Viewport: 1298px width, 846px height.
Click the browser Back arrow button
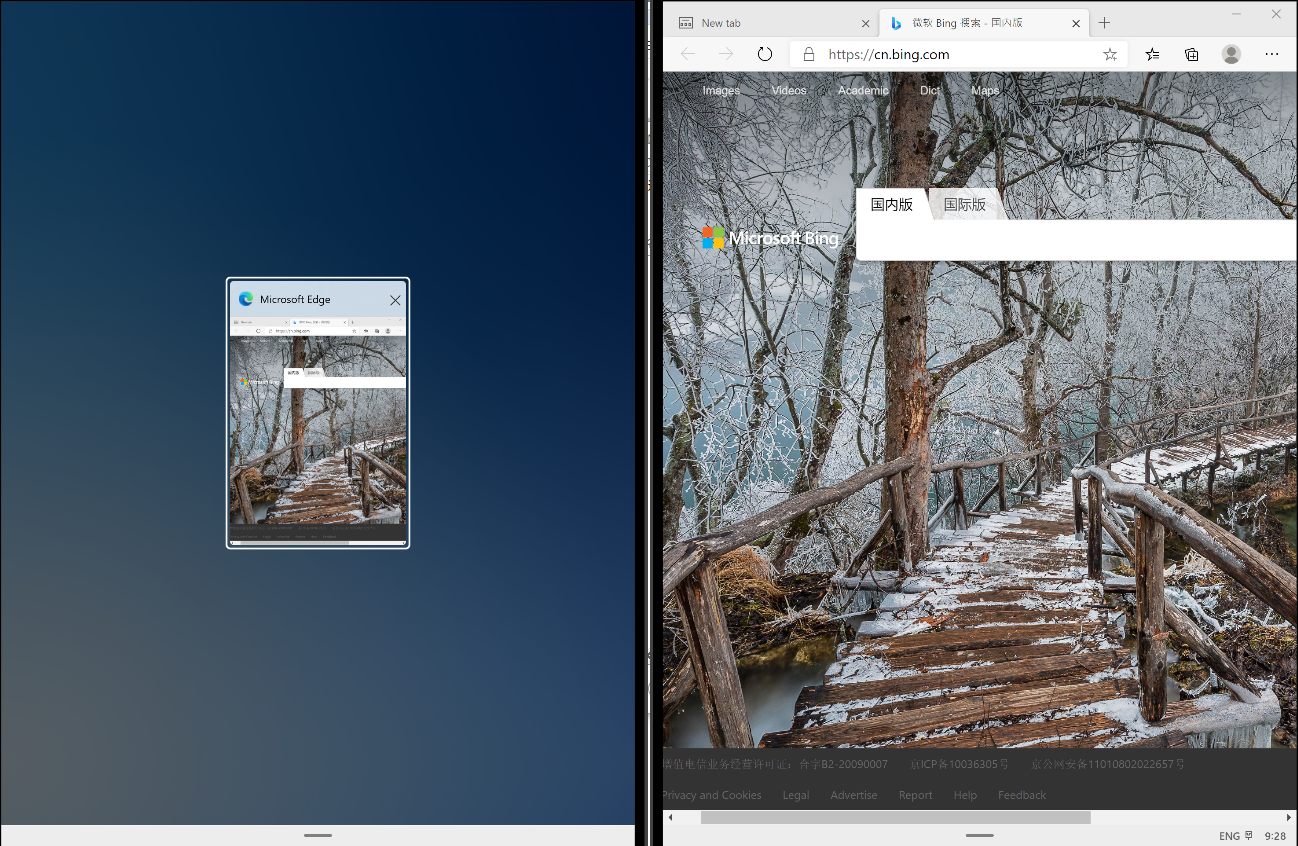[x=687, y=54]
